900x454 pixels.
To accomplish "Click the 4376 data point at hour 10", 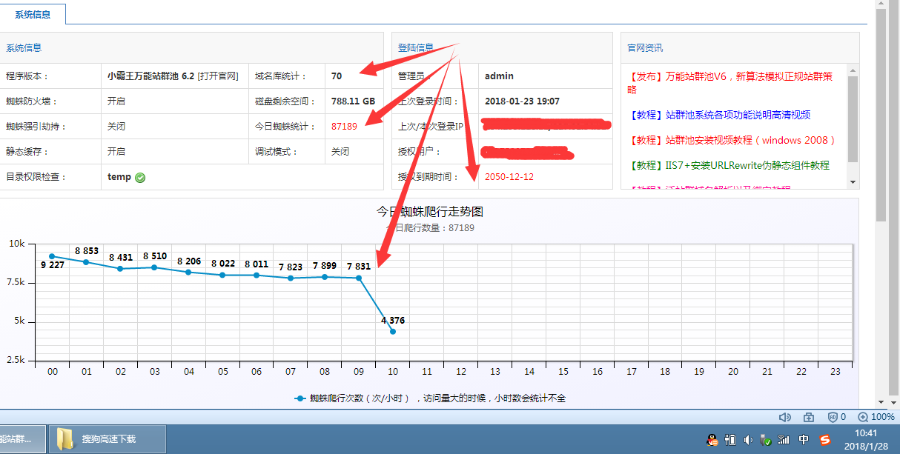I will coord(392,331).
